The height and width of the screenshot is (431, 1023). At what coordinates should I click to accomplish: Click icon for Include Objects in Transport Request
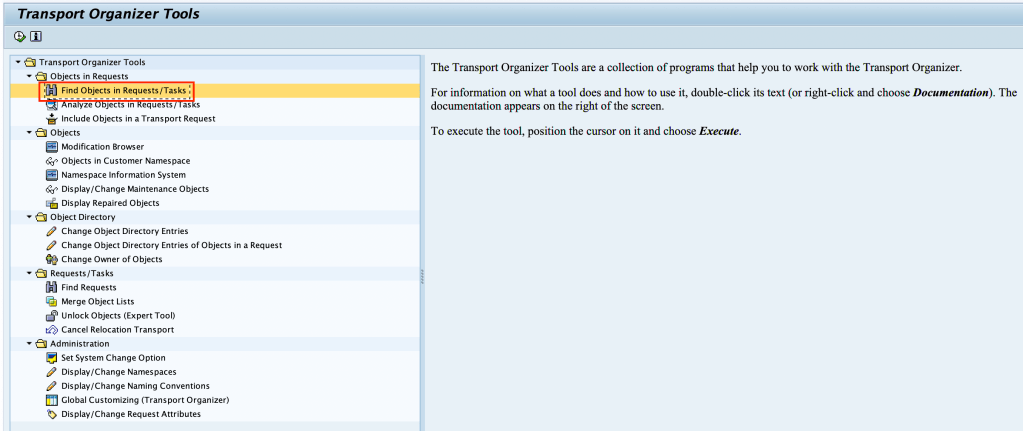pyautogui.click(x=52, y=119)
